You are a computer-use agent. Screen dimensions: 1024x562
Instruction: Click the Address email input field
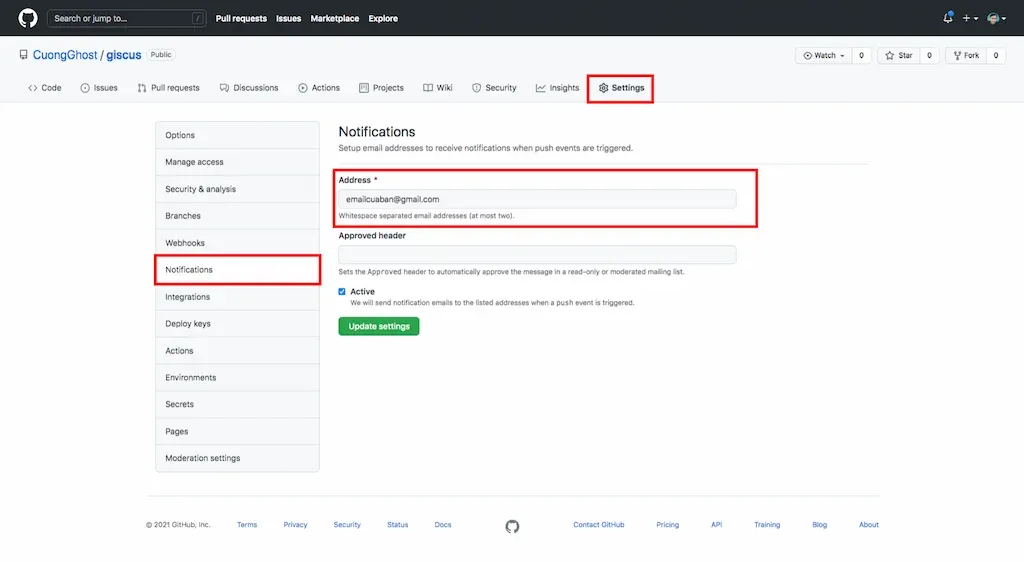tap(537, 199)
